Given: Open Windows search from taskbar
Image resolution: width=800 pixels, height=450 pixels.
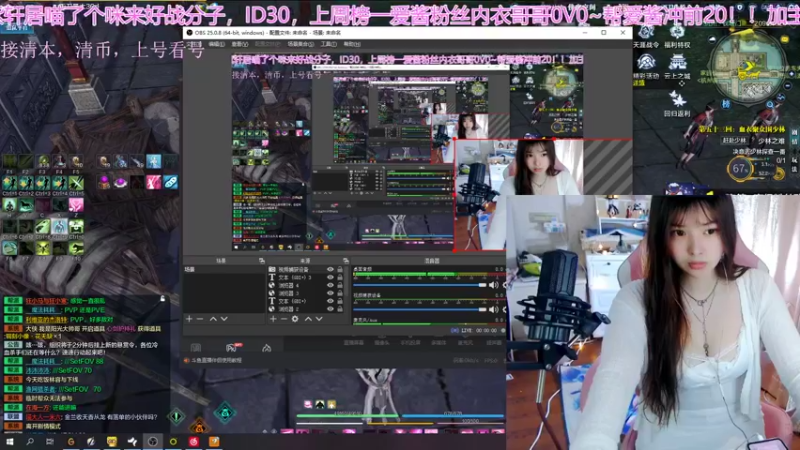Looking at the screenshot, I should tap(30, 441).
